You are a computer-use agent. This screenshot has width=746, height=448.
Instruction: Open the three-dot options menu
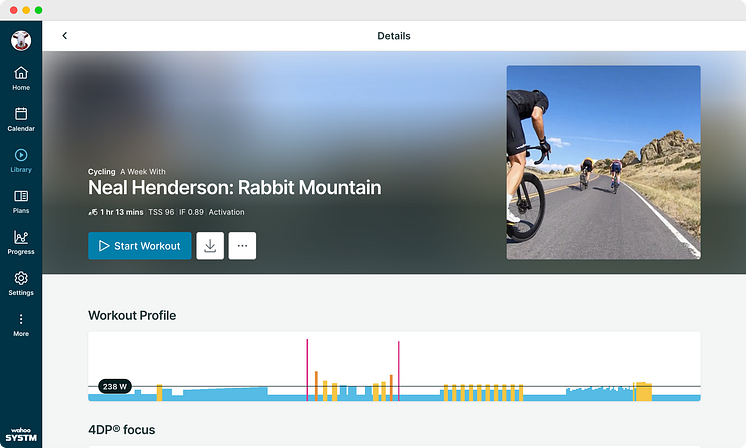click(242, 246)
